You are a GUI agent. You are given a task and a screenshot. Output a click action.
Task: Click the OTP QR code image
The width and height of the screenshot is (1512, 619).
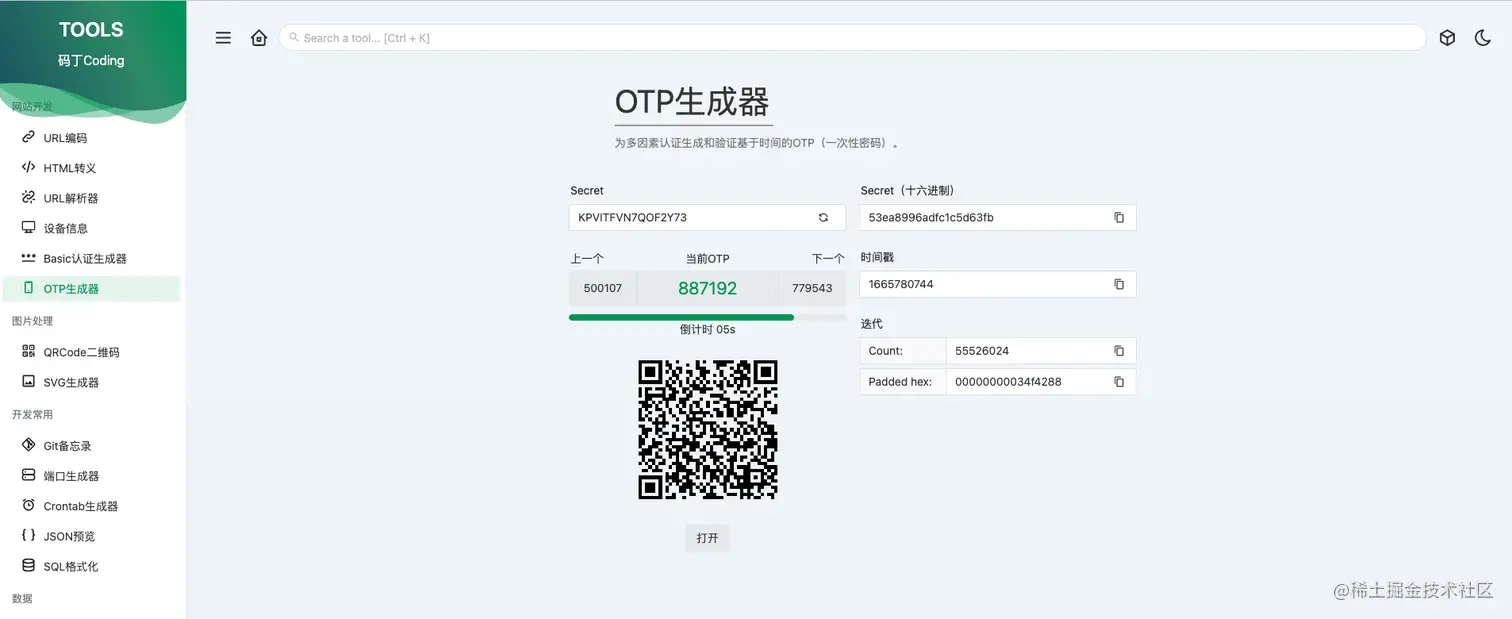pos(708,429)
